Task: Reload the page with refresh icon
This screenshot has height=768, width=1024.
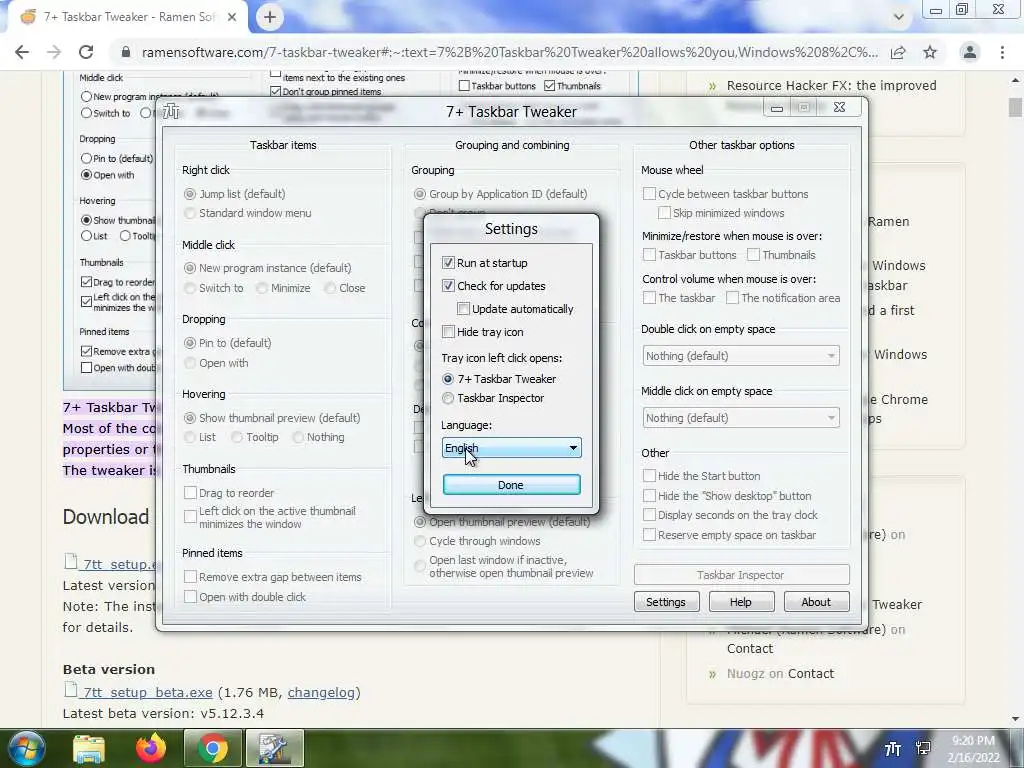Action: tap(86, 52)
